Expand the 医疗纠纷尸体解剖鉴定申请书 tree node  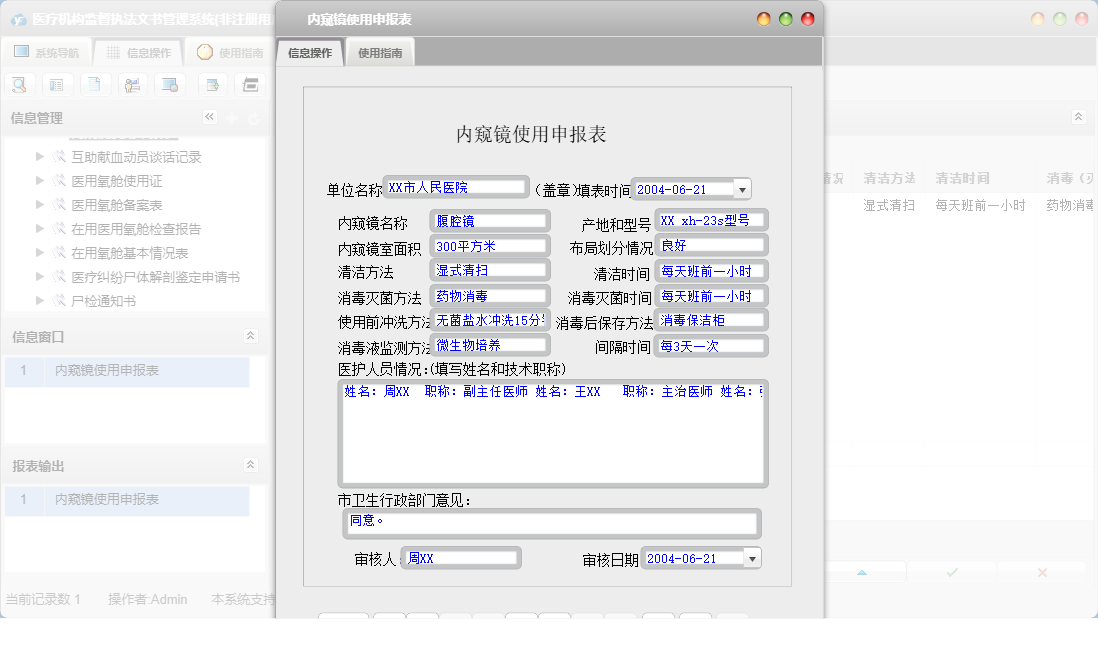(x=40, y=276)
